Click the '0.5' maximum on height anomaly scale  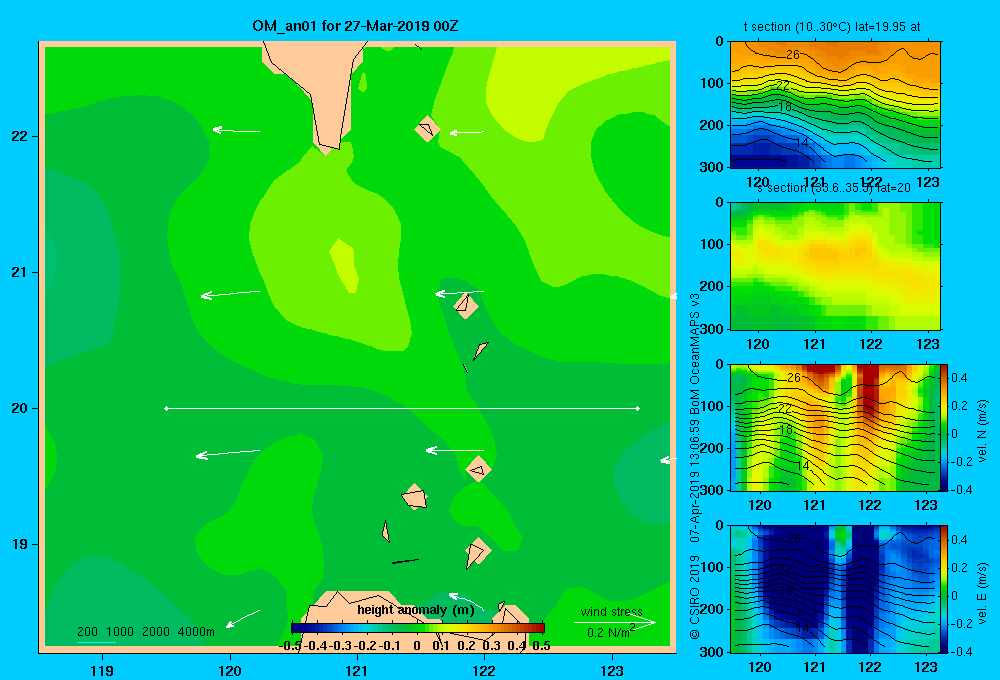pos(541,646)
